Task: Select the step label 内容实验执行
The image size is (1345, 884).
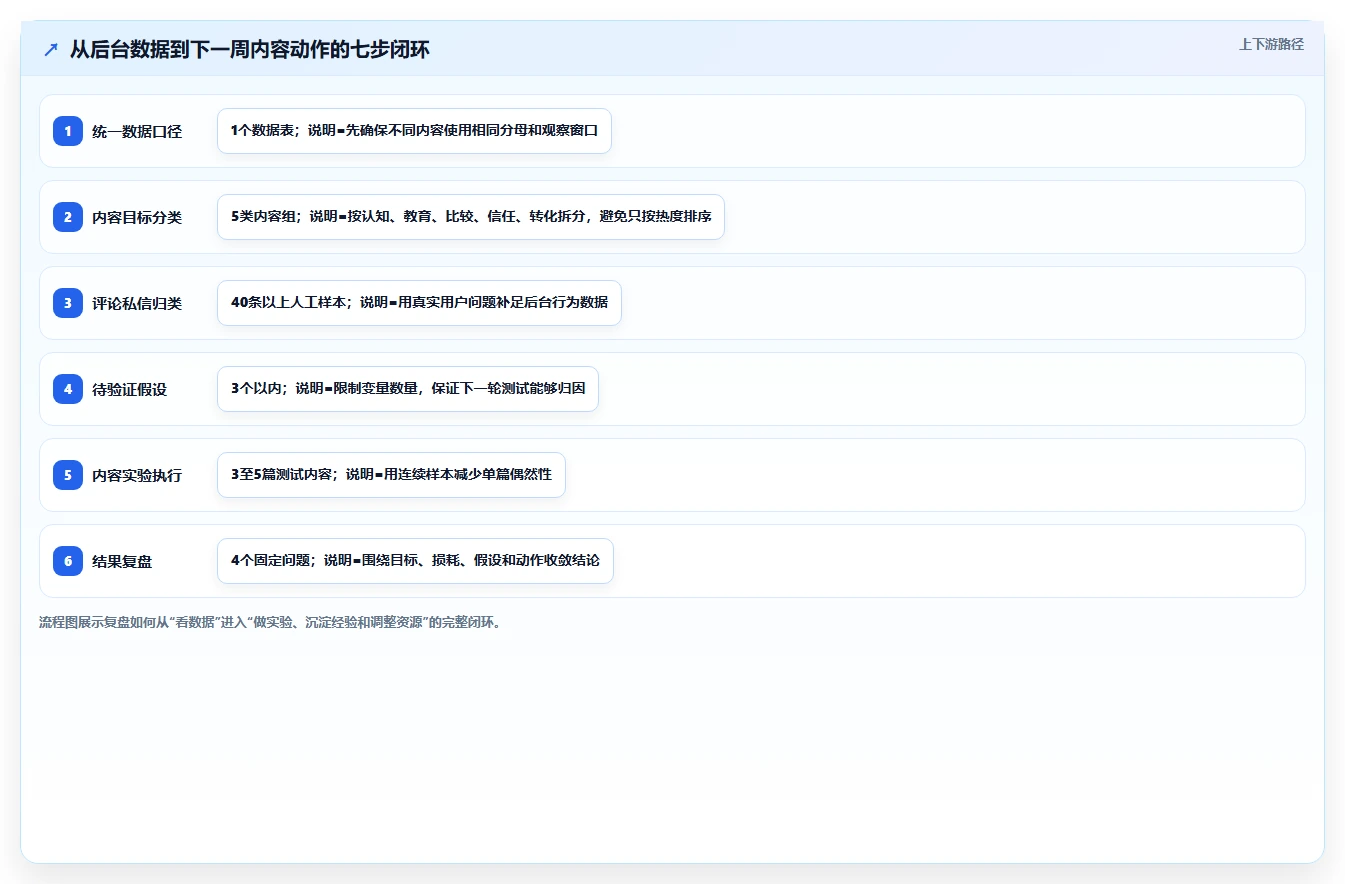Action: point(137,475)
